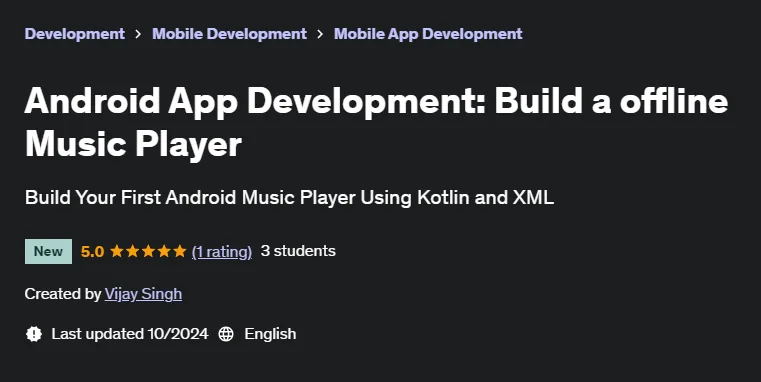The width and height of the screenshot is (761, 382).
Task: Open the (1 rating) reviews link
Action: (222, 251)
